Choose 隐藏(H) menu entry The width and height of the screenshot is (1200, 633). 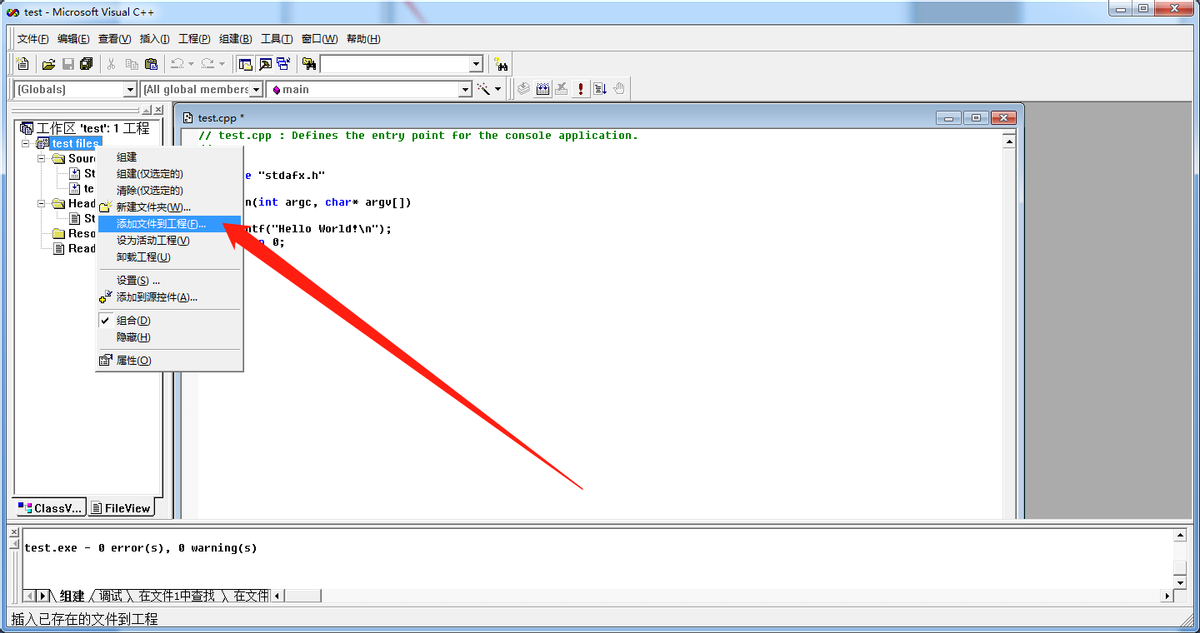tap(169, 337)
